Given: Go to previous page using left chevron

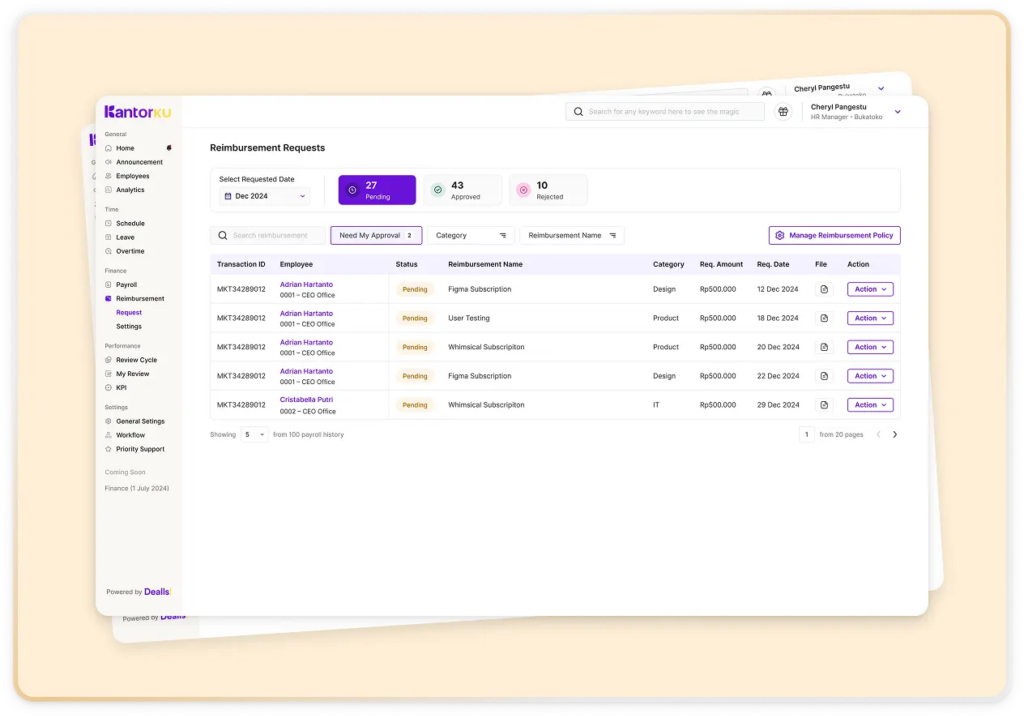Looking at the screenshot, I should coord(879,435).
